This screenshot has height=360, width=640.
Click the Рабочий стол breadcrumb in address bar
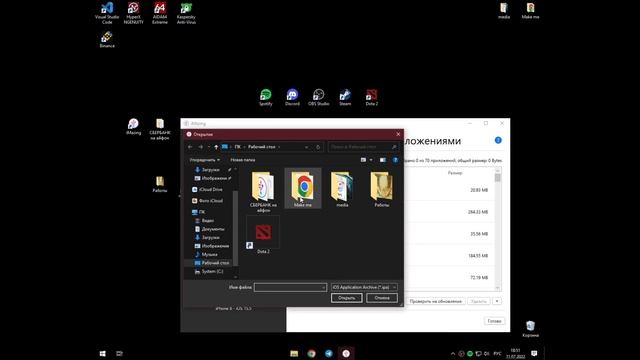[262, 147]
